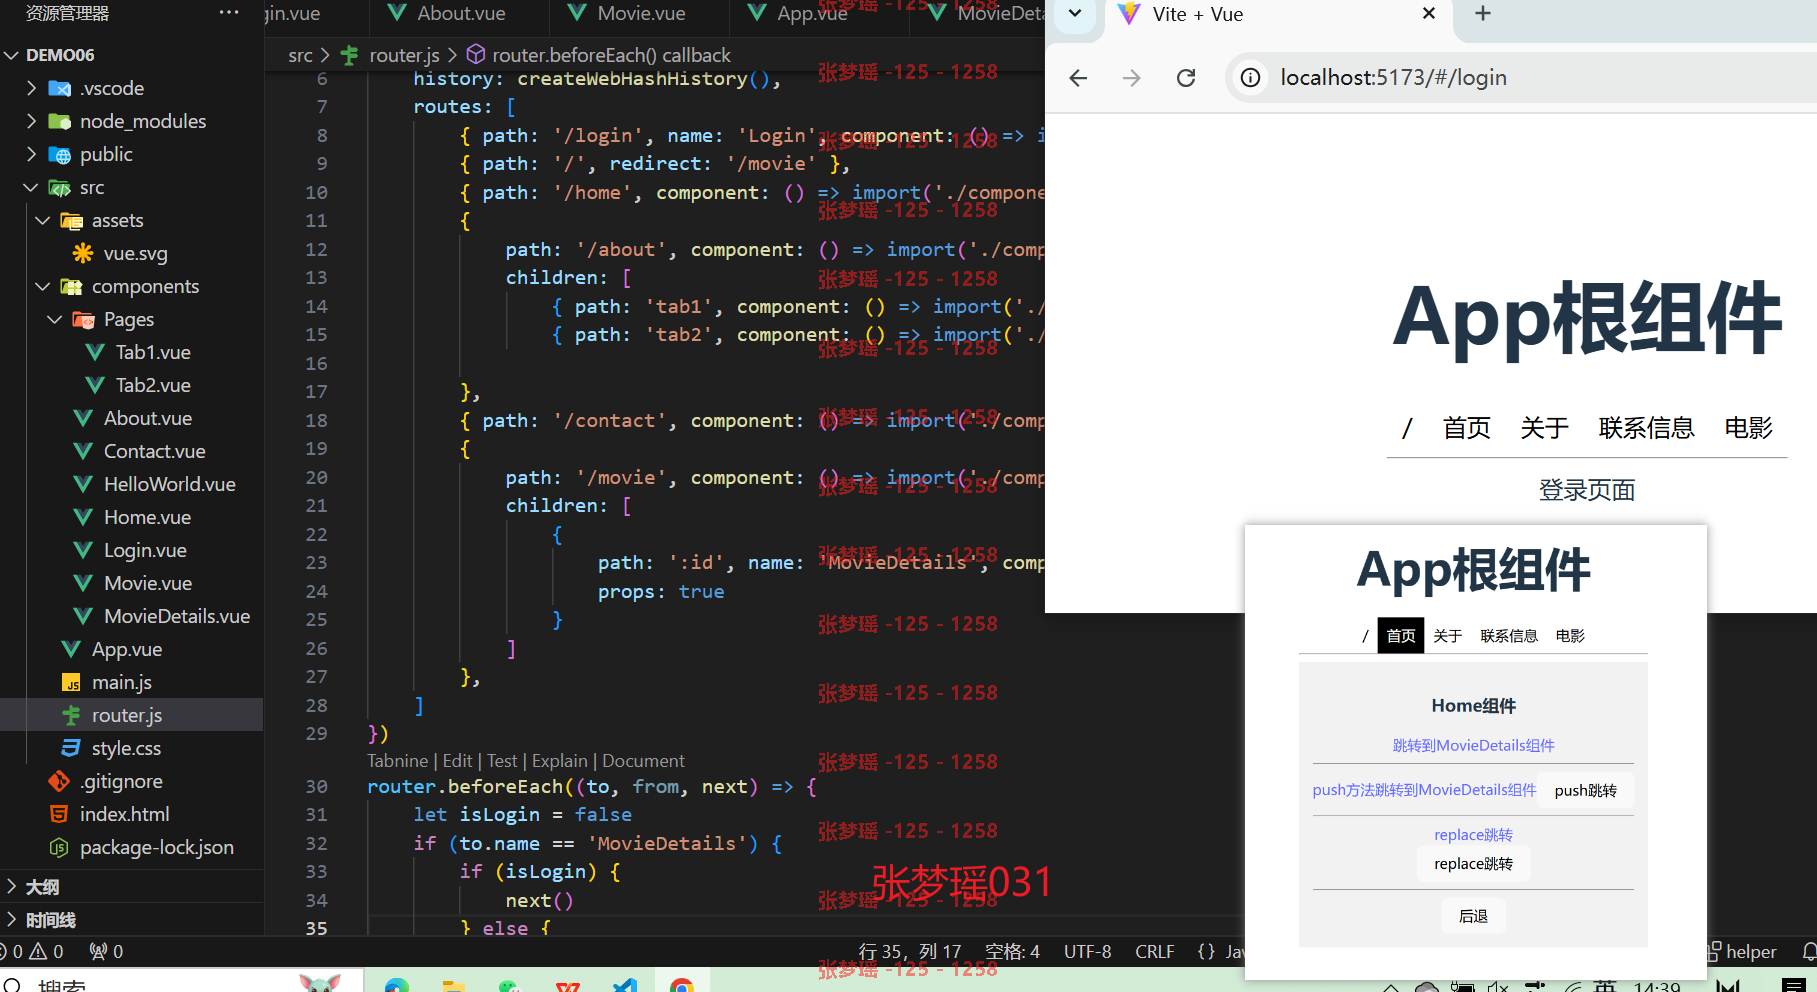
Task: Change the CRLF line ending setting
Action: point(1154,951)
